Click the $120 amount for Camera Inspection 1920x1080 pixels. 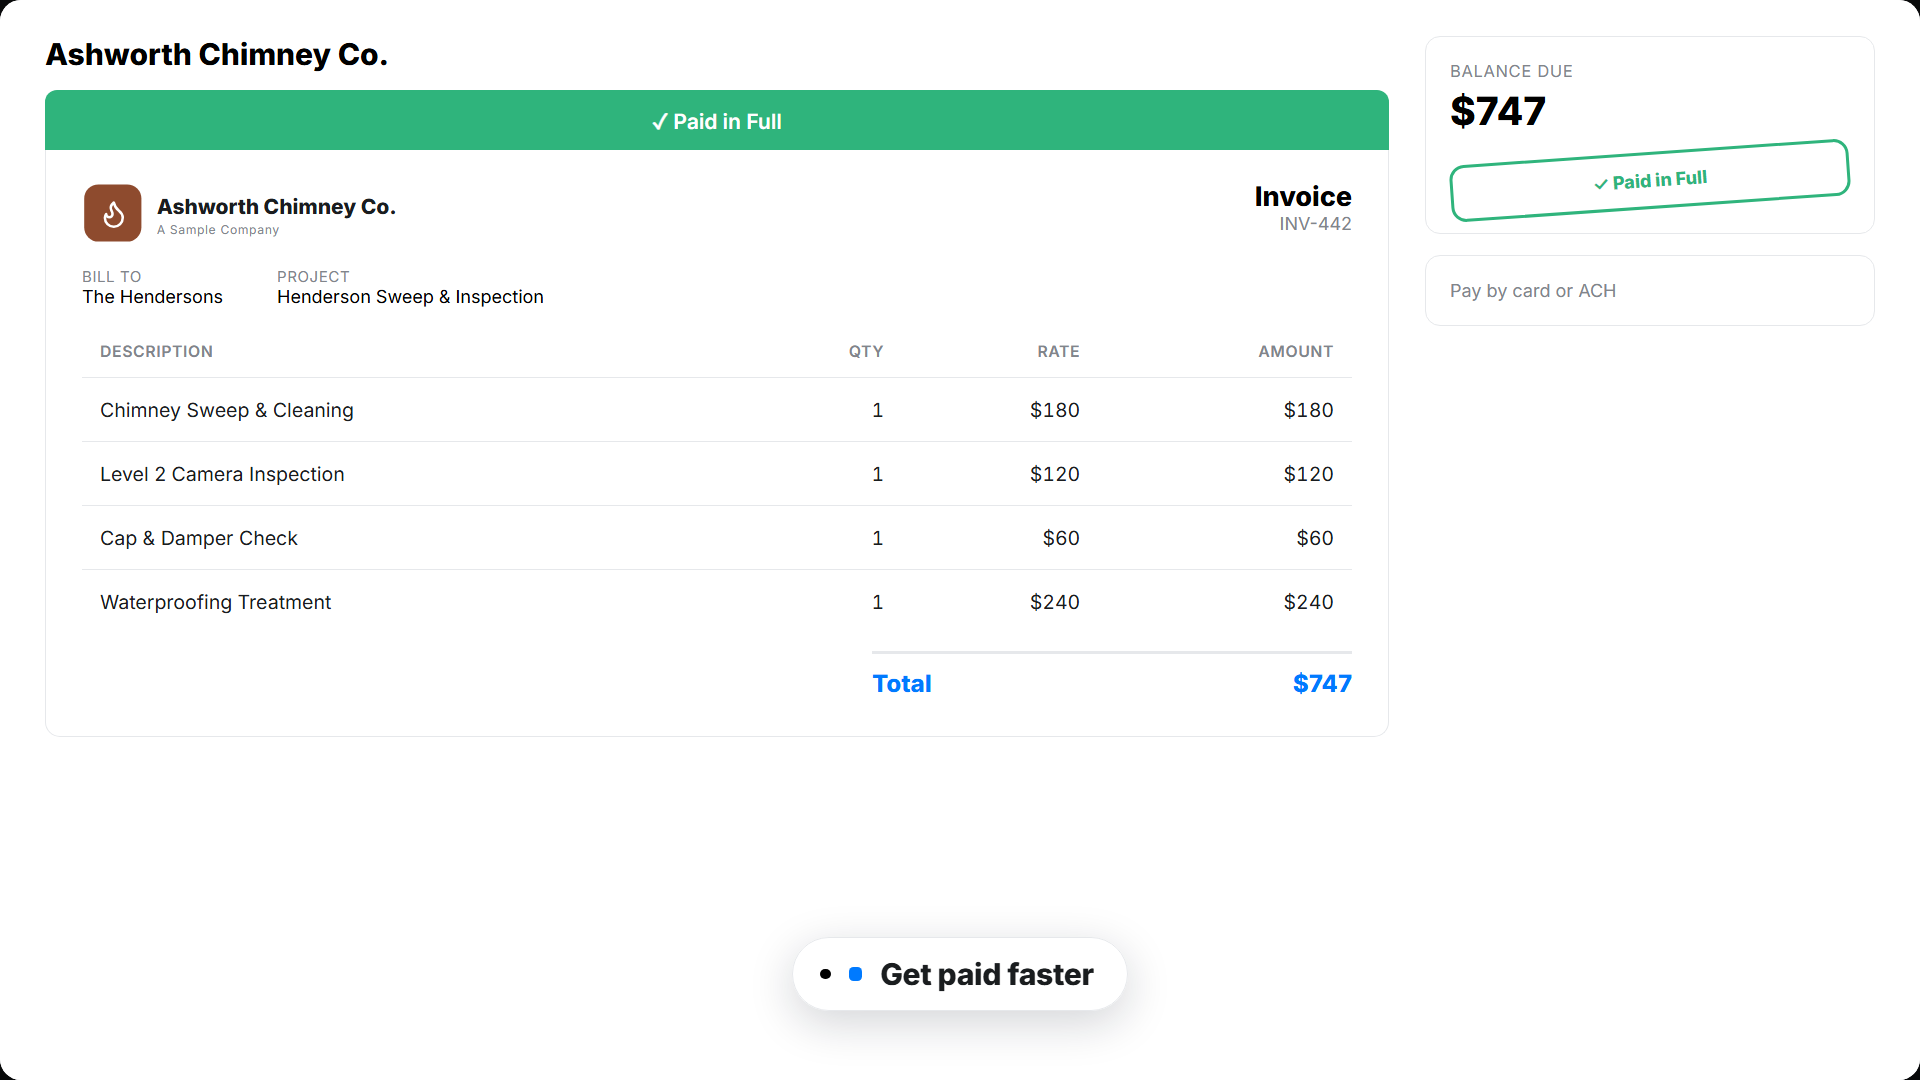(x=1308, y=474)
